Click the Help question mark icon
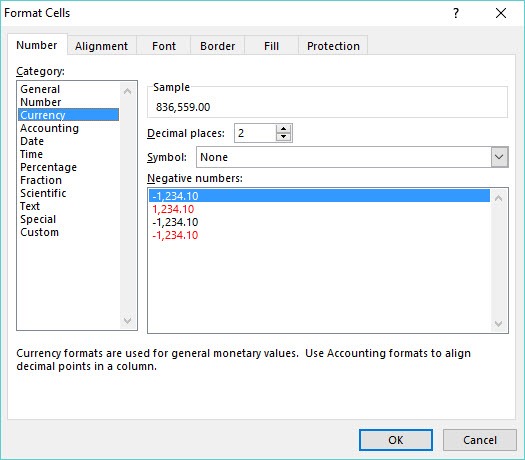This screenshot has height=460, width=525. (456, 13)
